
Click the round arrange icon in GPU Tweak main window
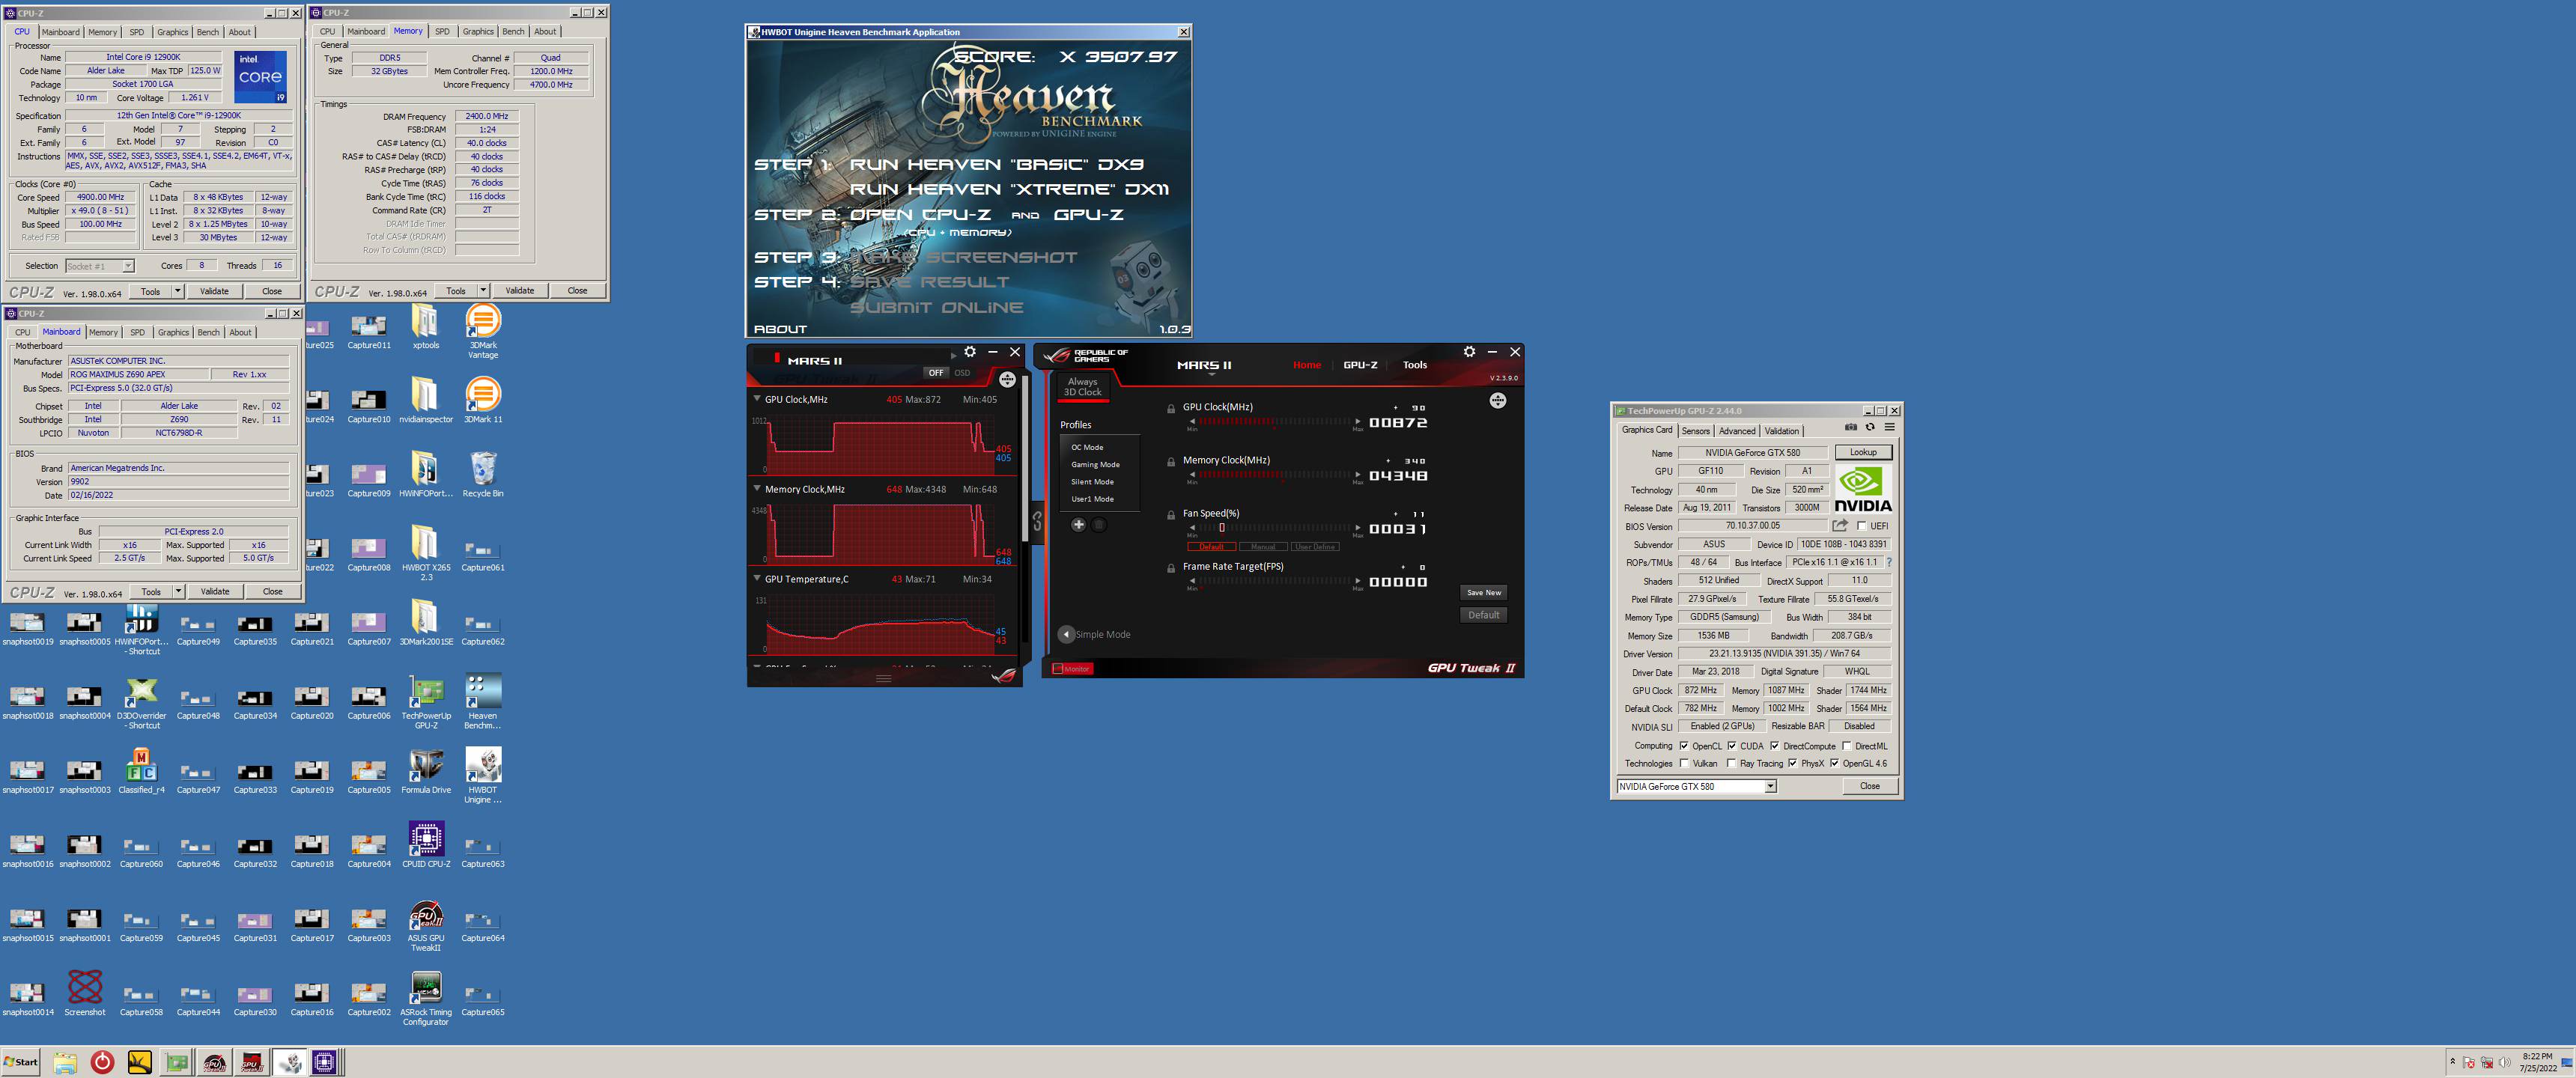point(1497,401)
